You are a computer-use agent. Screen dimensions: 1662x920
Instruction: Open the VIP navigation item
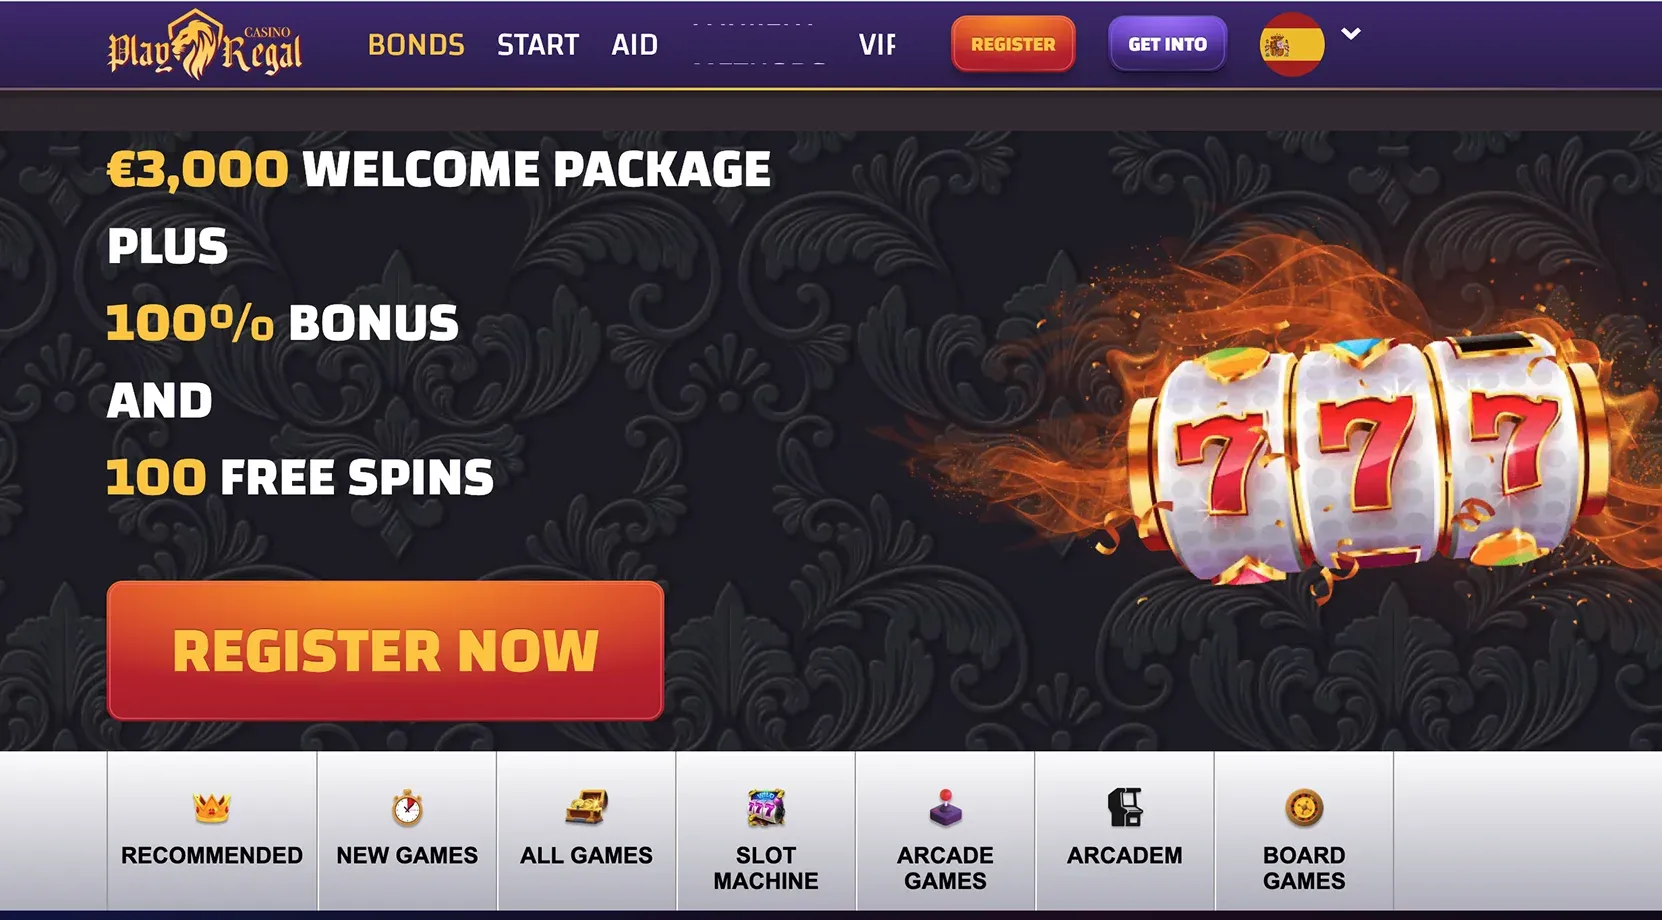click(x=877, y=45)
